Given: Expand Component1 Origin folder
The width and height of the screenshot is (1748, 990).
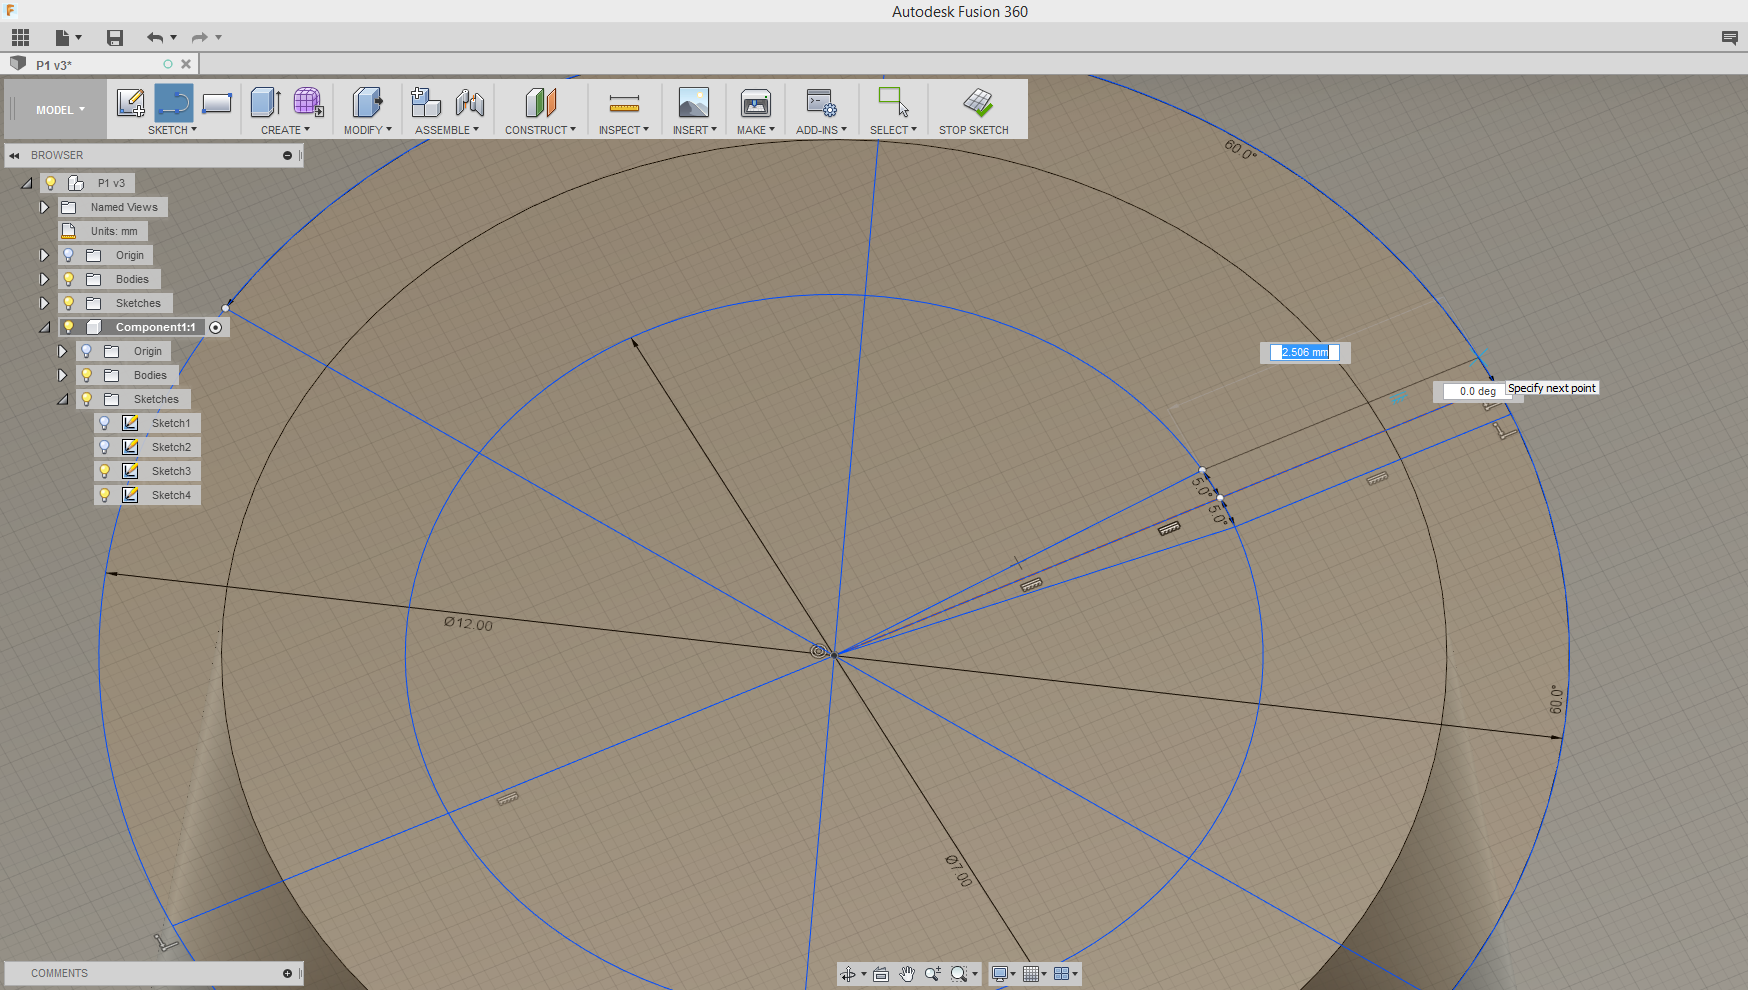Looking at the screenshot, I should point(62,351).
